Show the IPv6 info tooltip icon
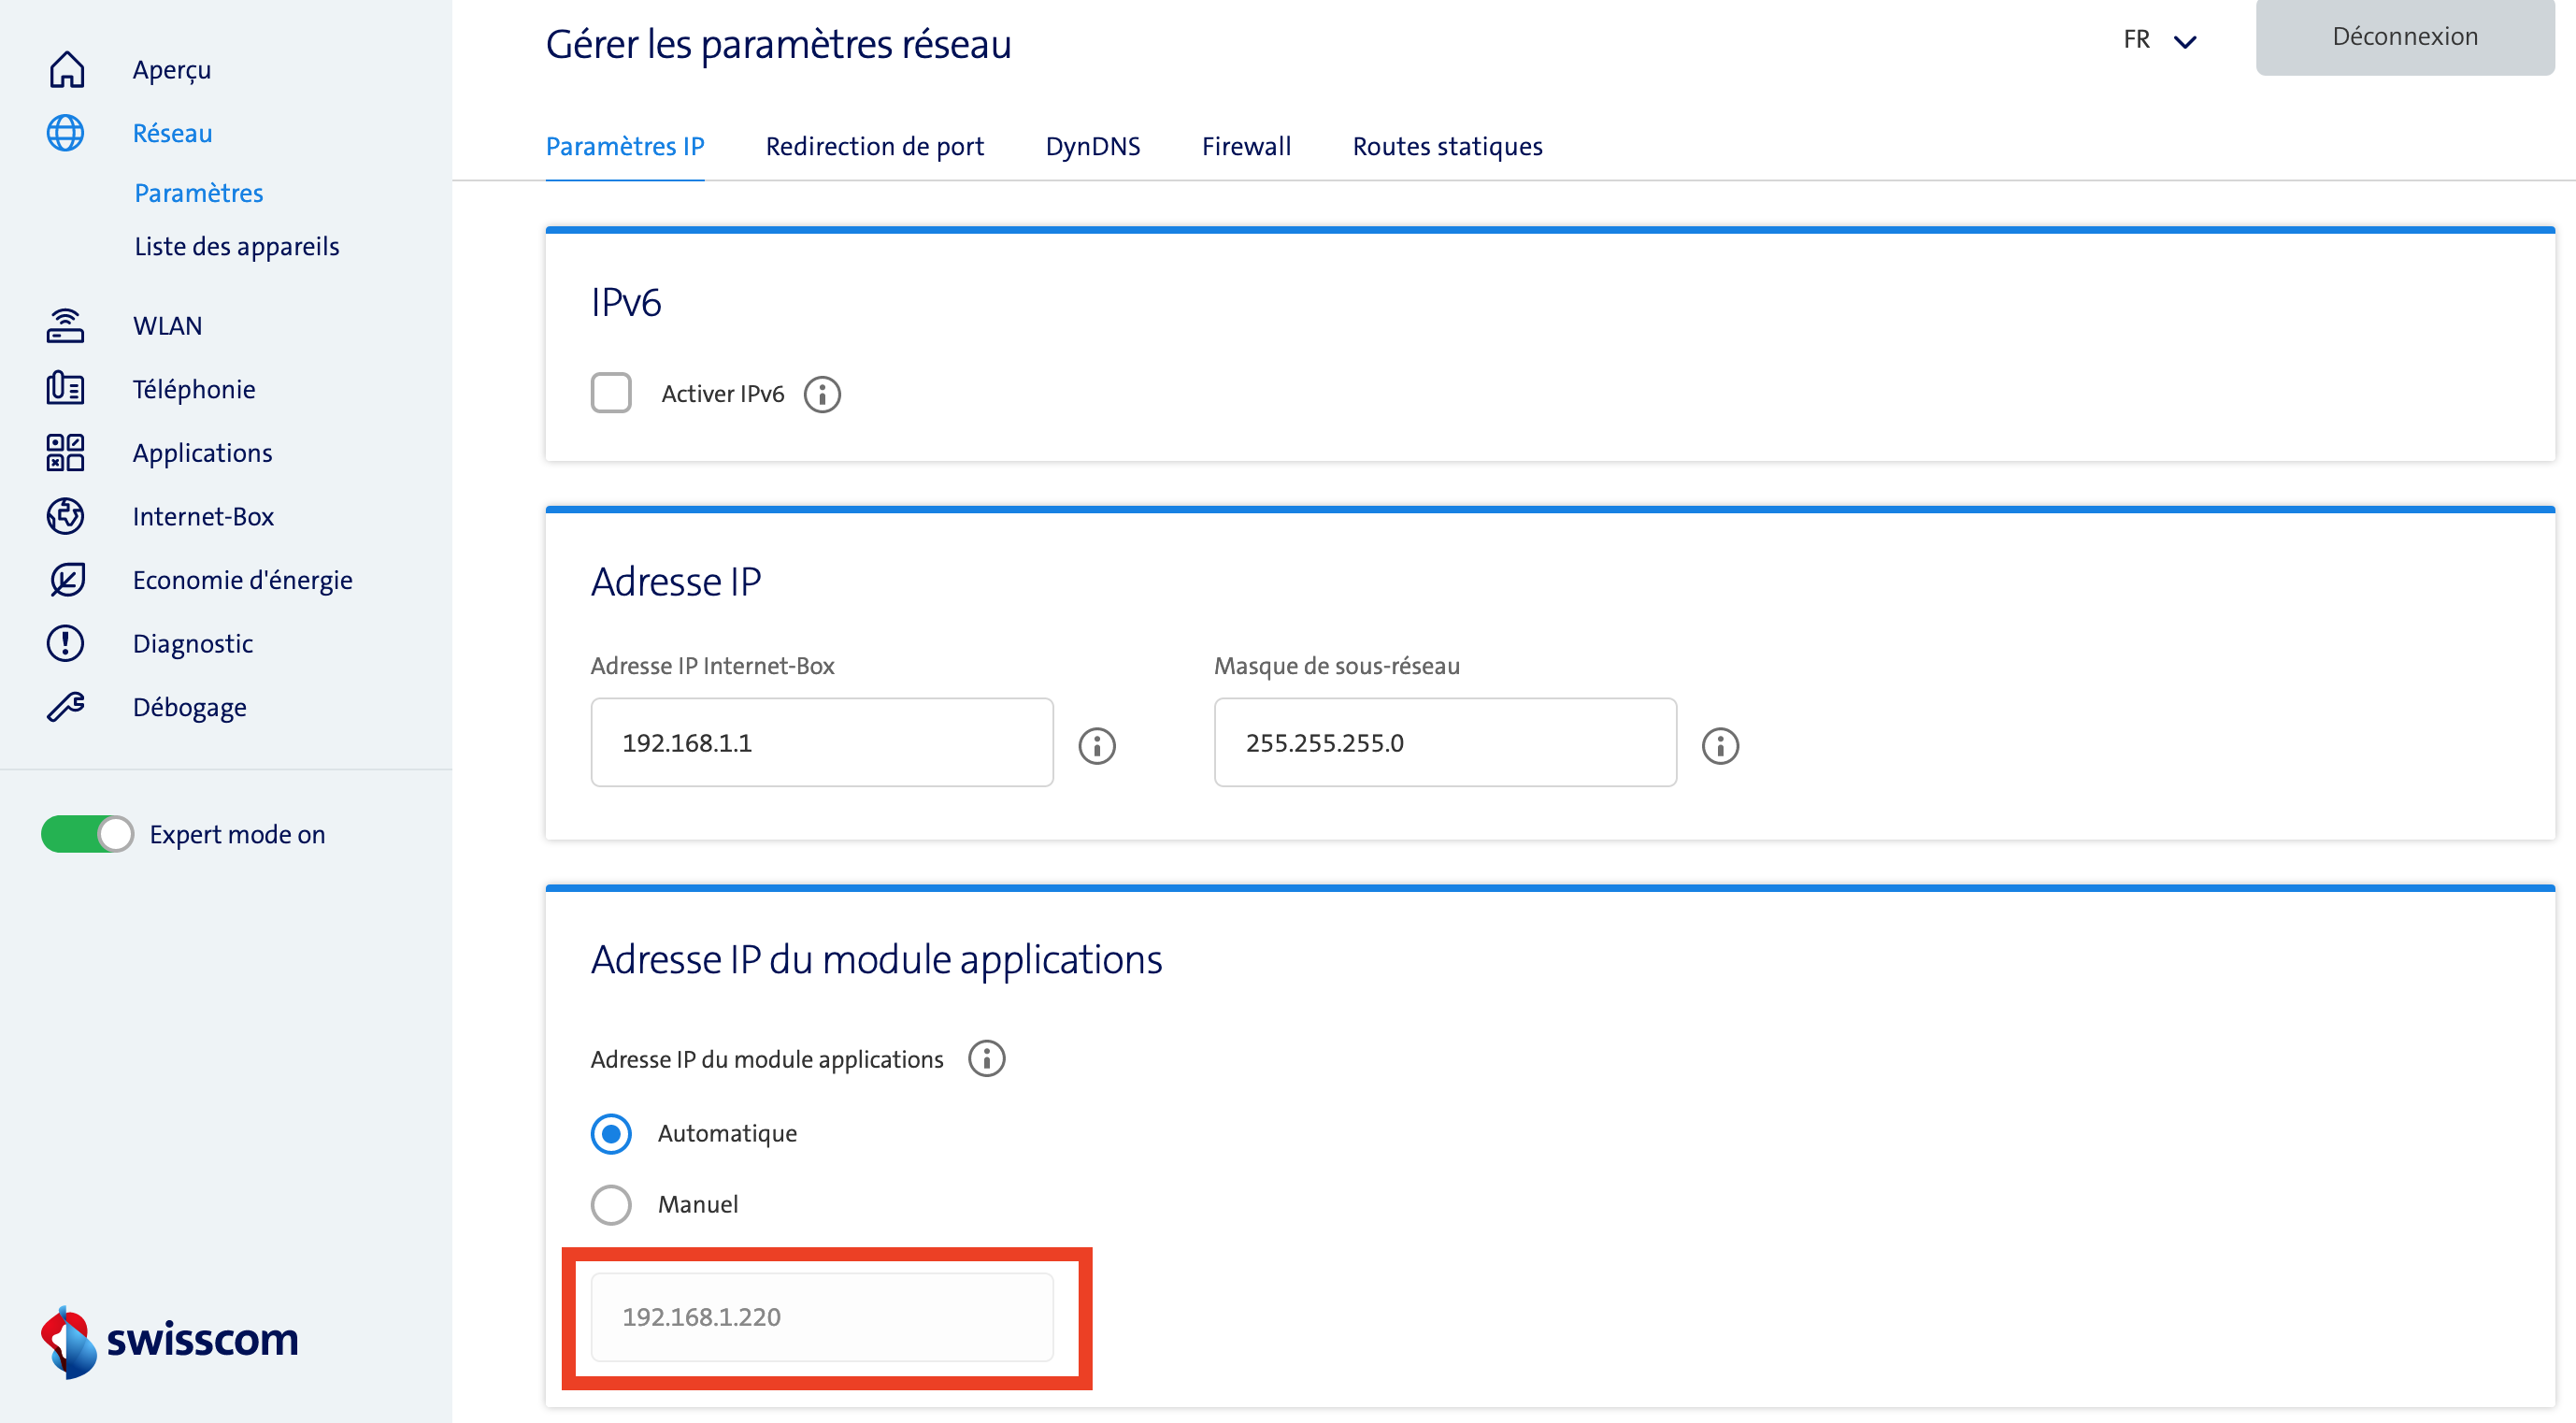 [822, 394]
